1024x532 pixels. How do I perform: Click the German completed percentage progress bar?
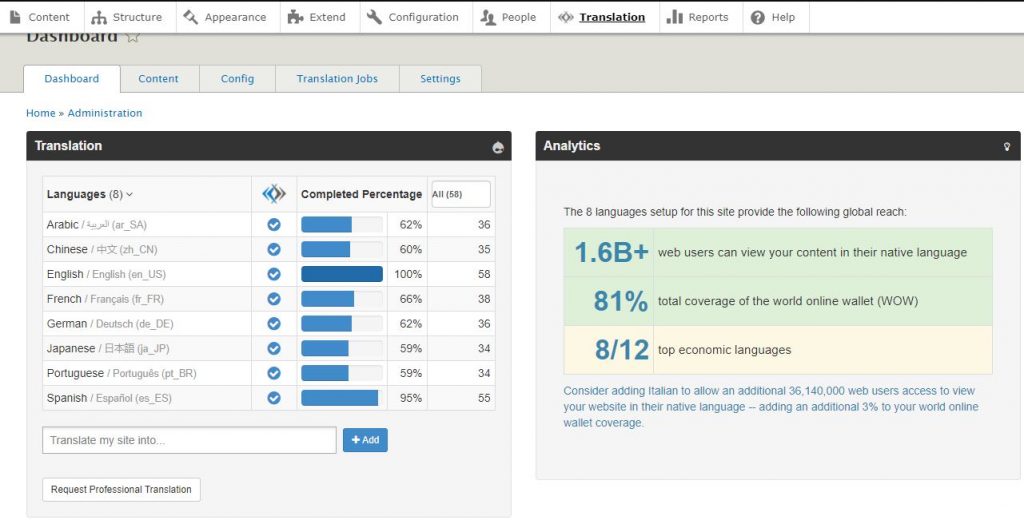tap(341, 324)
